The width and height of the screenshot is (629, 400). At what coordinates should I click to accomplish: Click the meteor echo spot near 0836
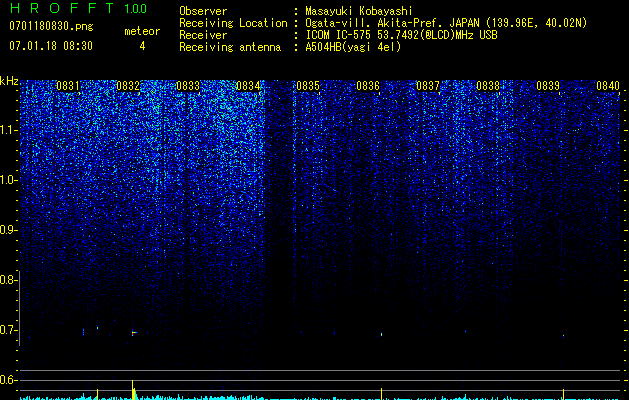381,334
